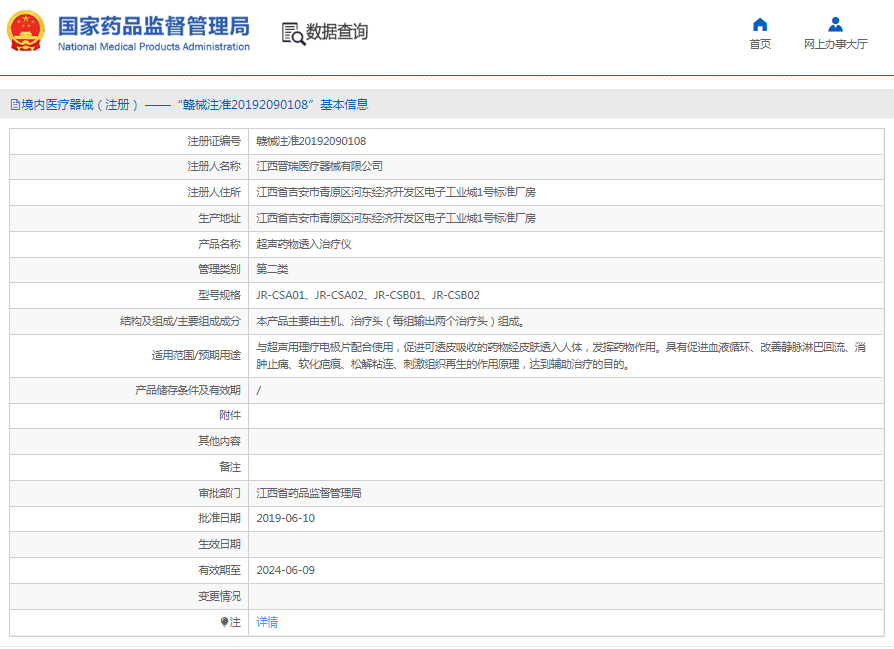
Task: Select the JR-CSA01 model list value
Action: click(368, 295)
